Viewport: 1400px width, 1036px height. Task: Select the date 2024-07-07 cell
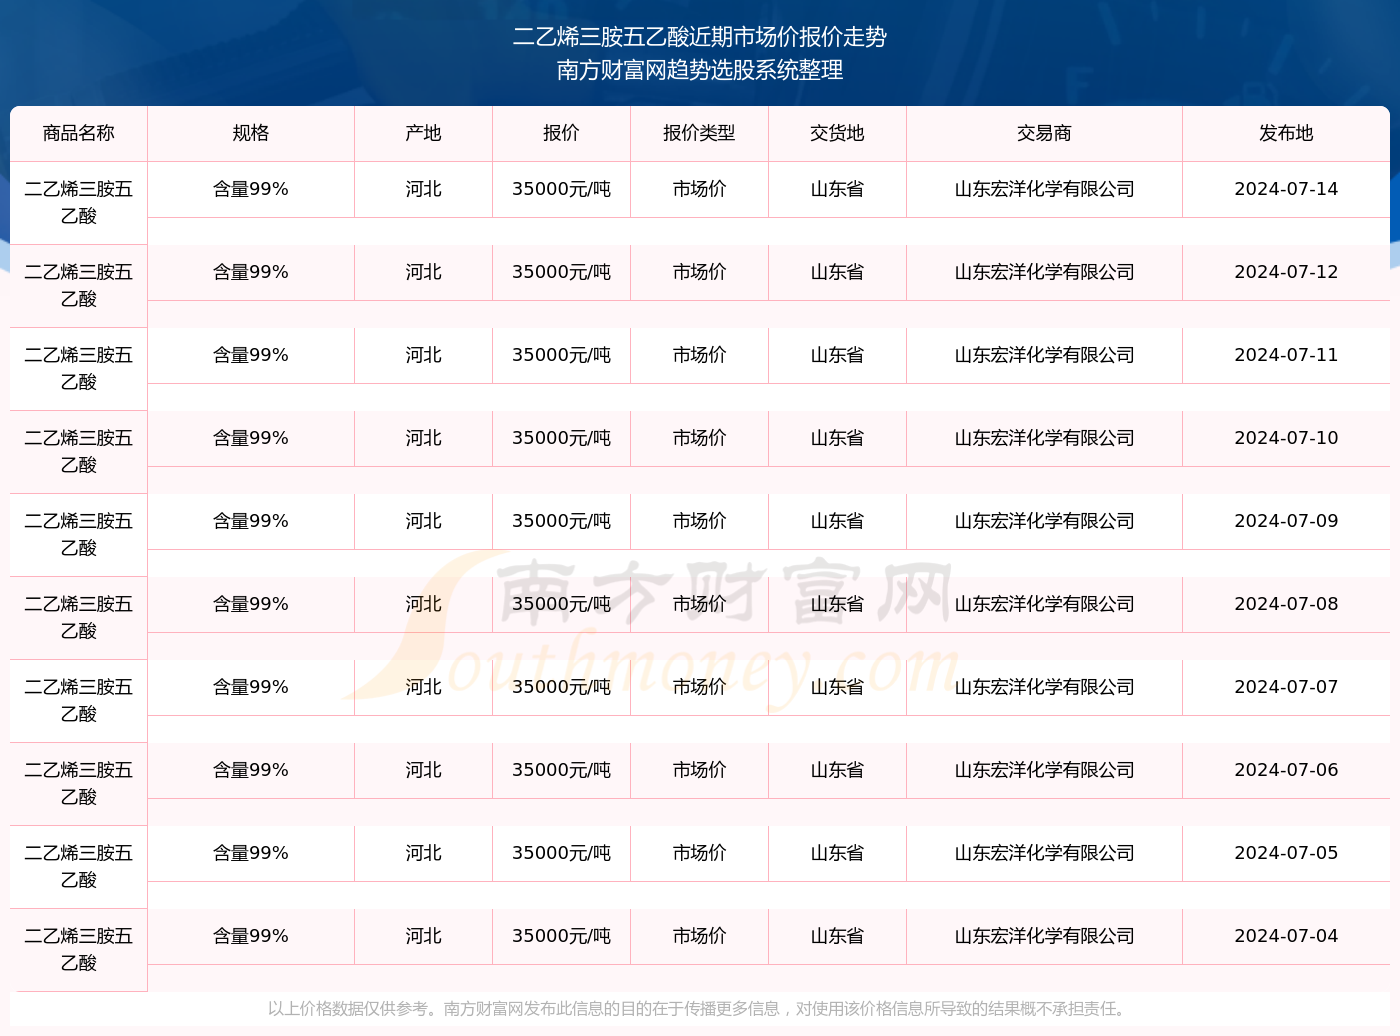(x=1287, y=687)
